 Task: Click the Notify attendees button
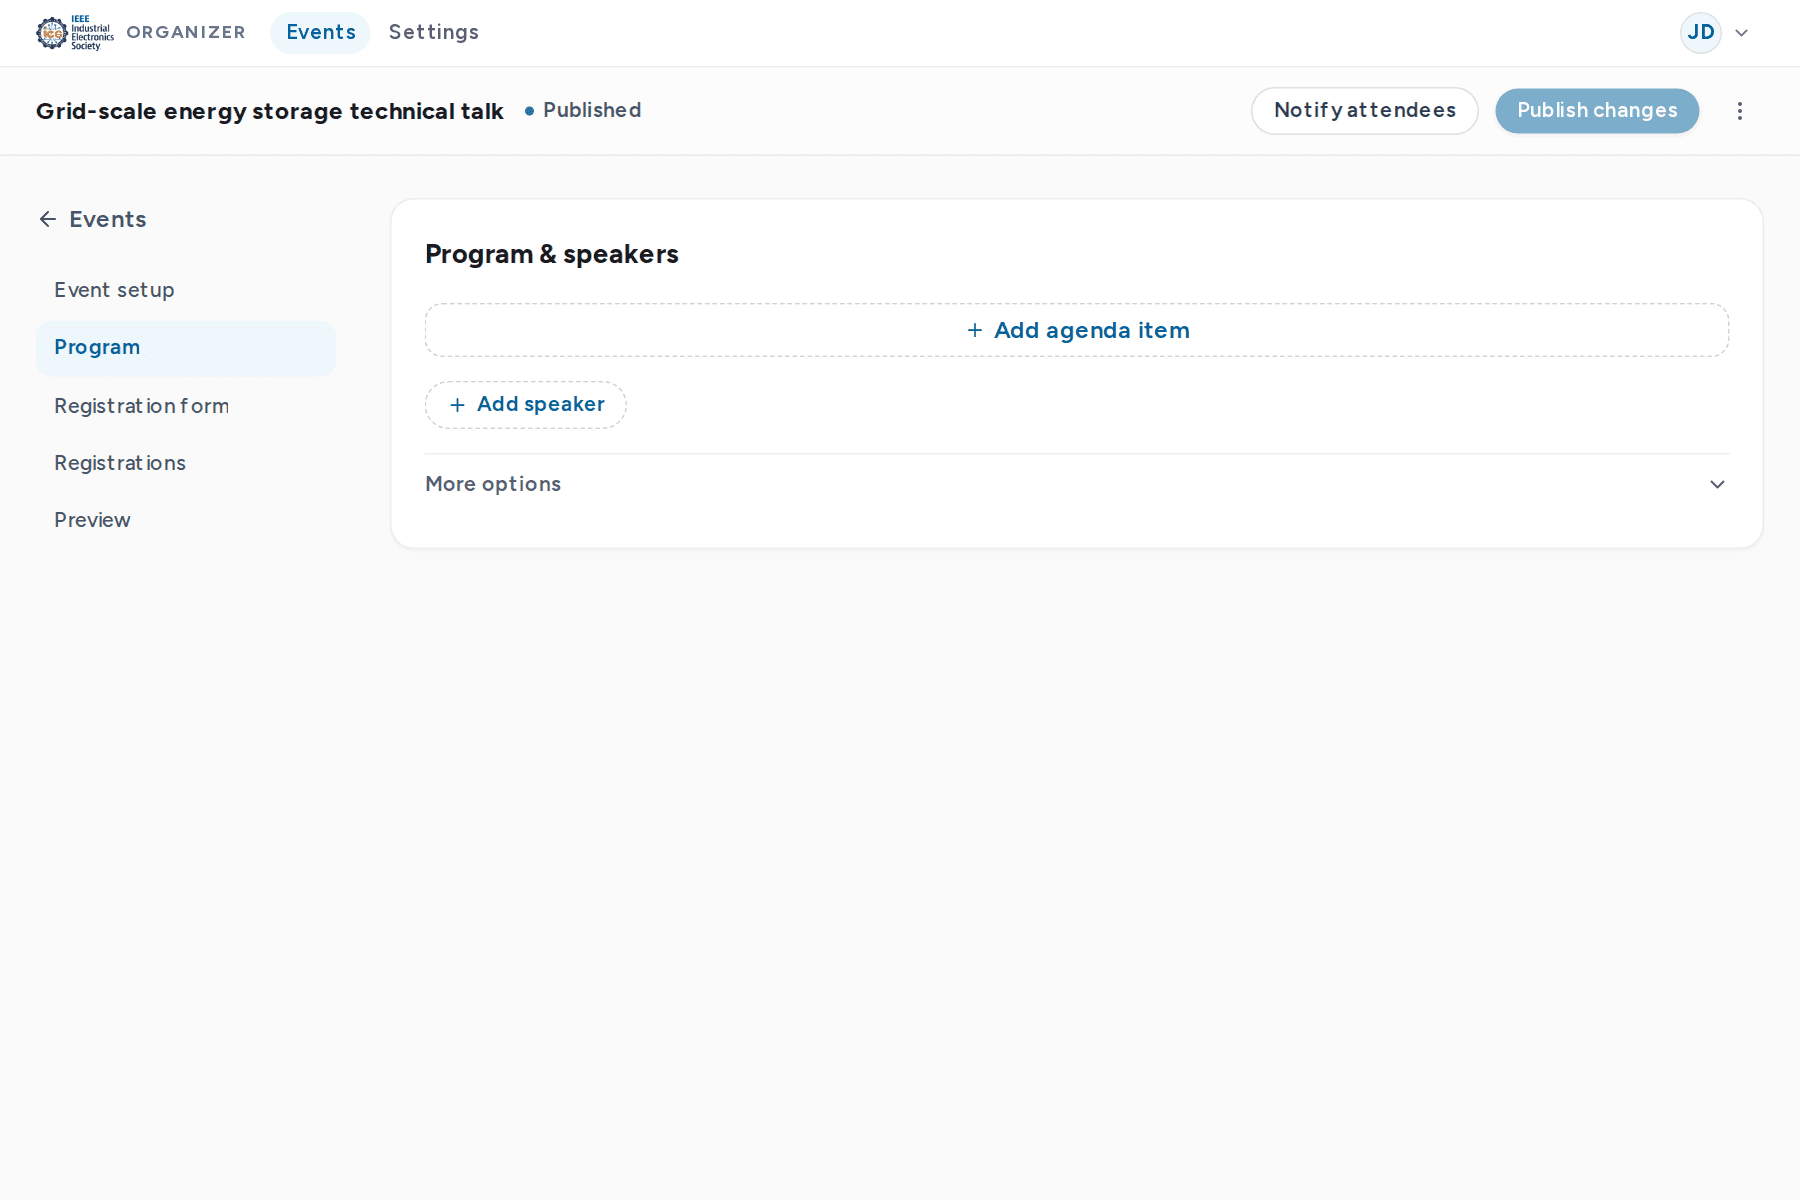pyautogui.click(x=1365, y=111)
